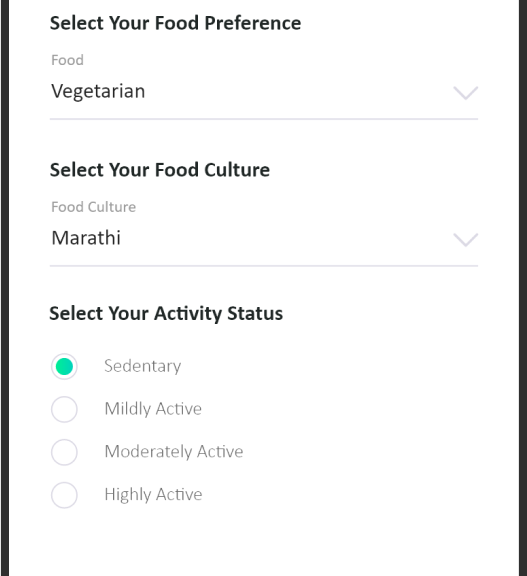Click the underline below the Marathi field
The height and width of the screenshot is (576, 527).
[264, 266]
